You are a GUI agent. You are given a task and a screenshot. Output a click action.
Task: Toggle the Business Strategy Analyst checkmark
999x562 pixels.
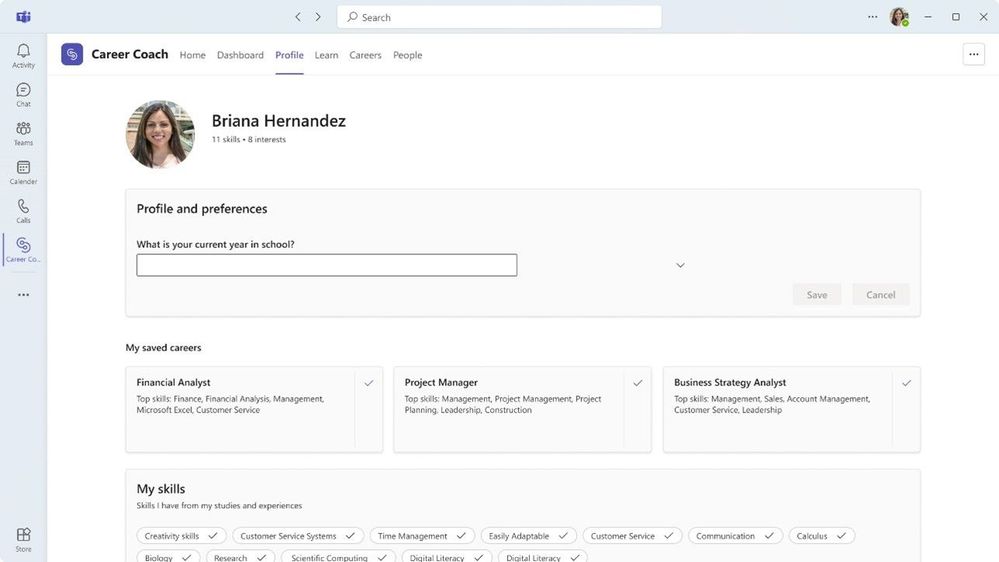(x=907, y=383)
